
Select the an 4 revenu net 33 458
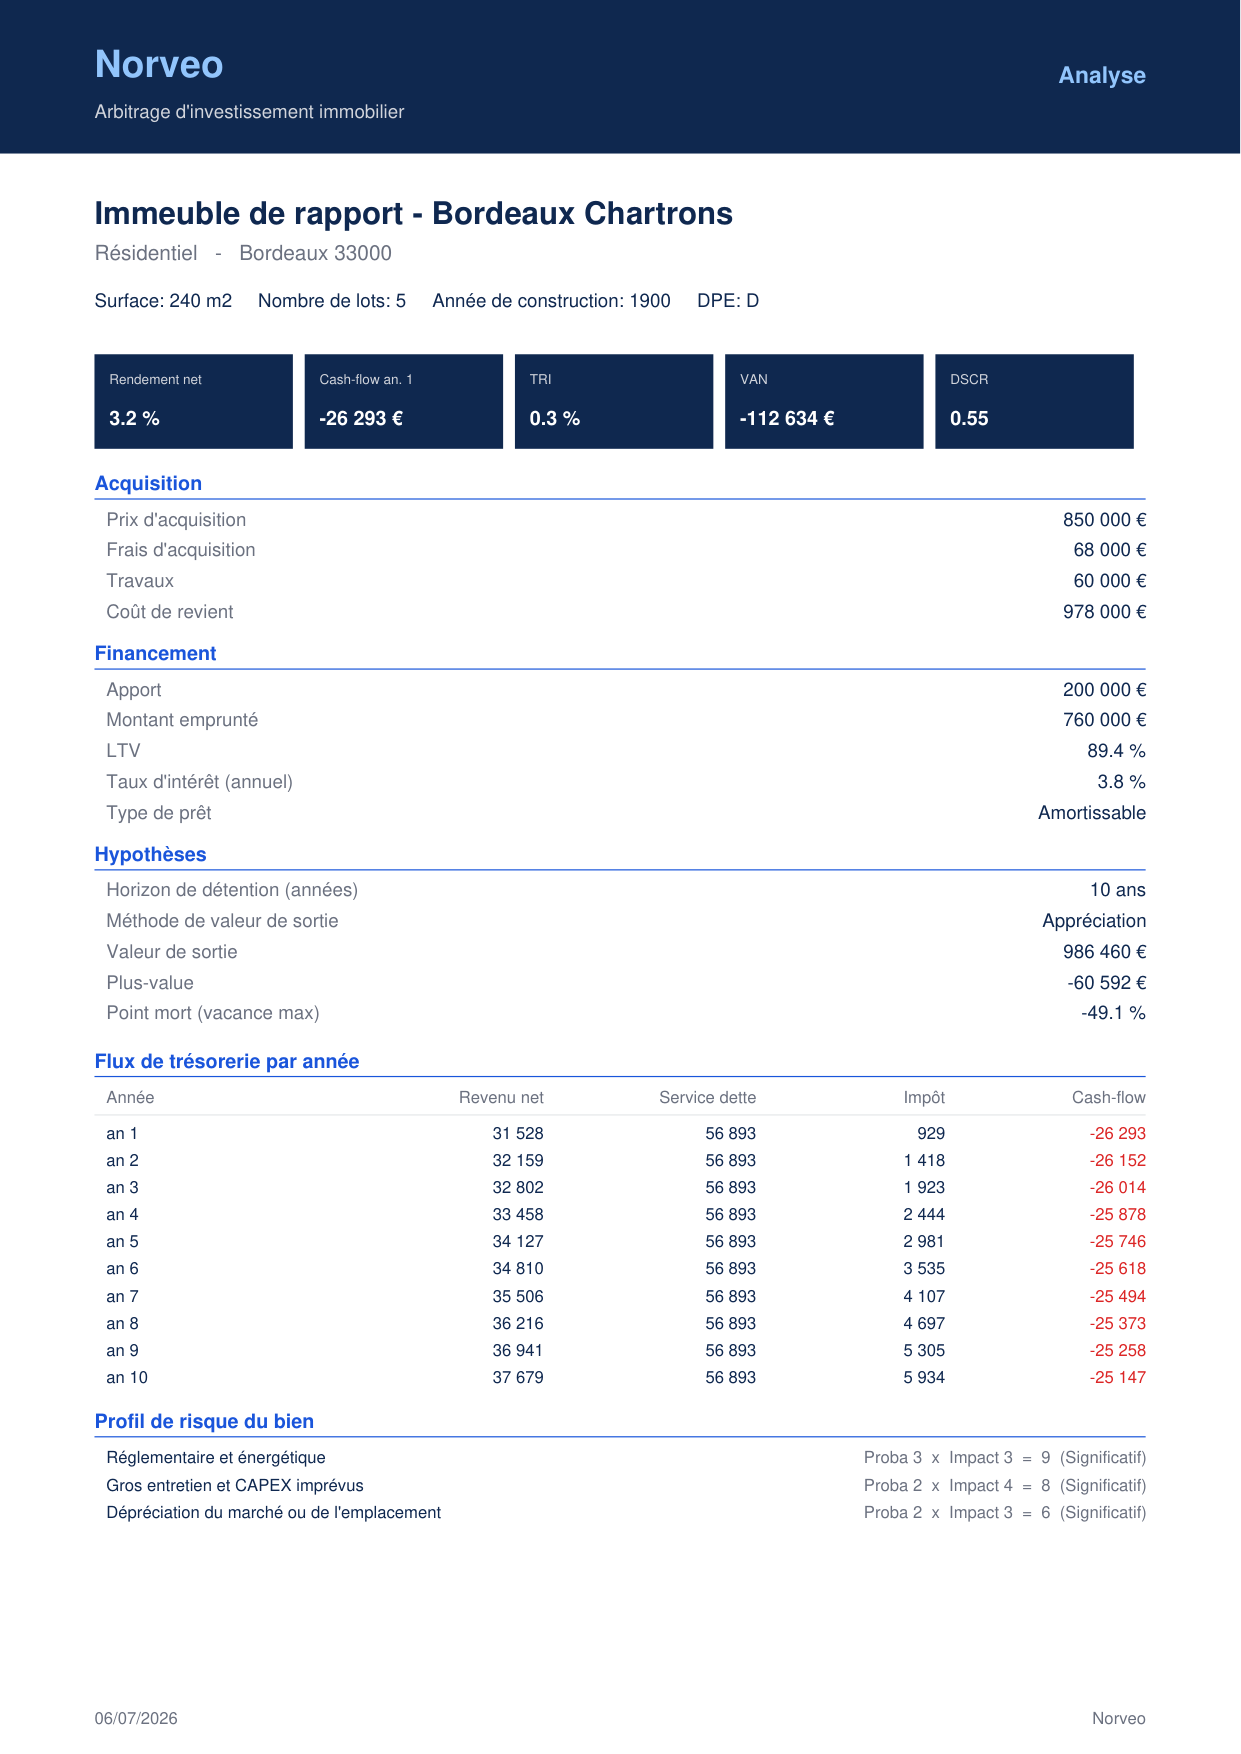click(x=518, y=1215)
